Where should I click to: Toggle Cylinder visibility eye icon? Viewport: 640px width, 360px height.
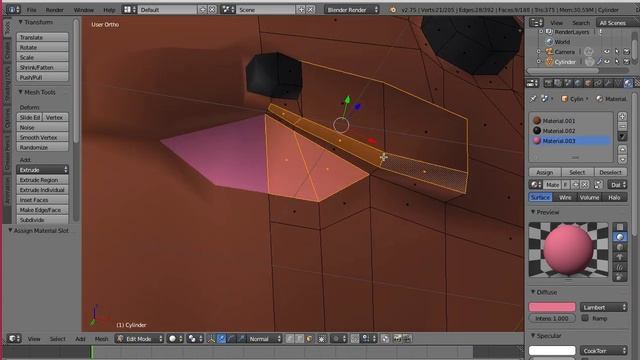pyautogui.click(x=607, y=62)
